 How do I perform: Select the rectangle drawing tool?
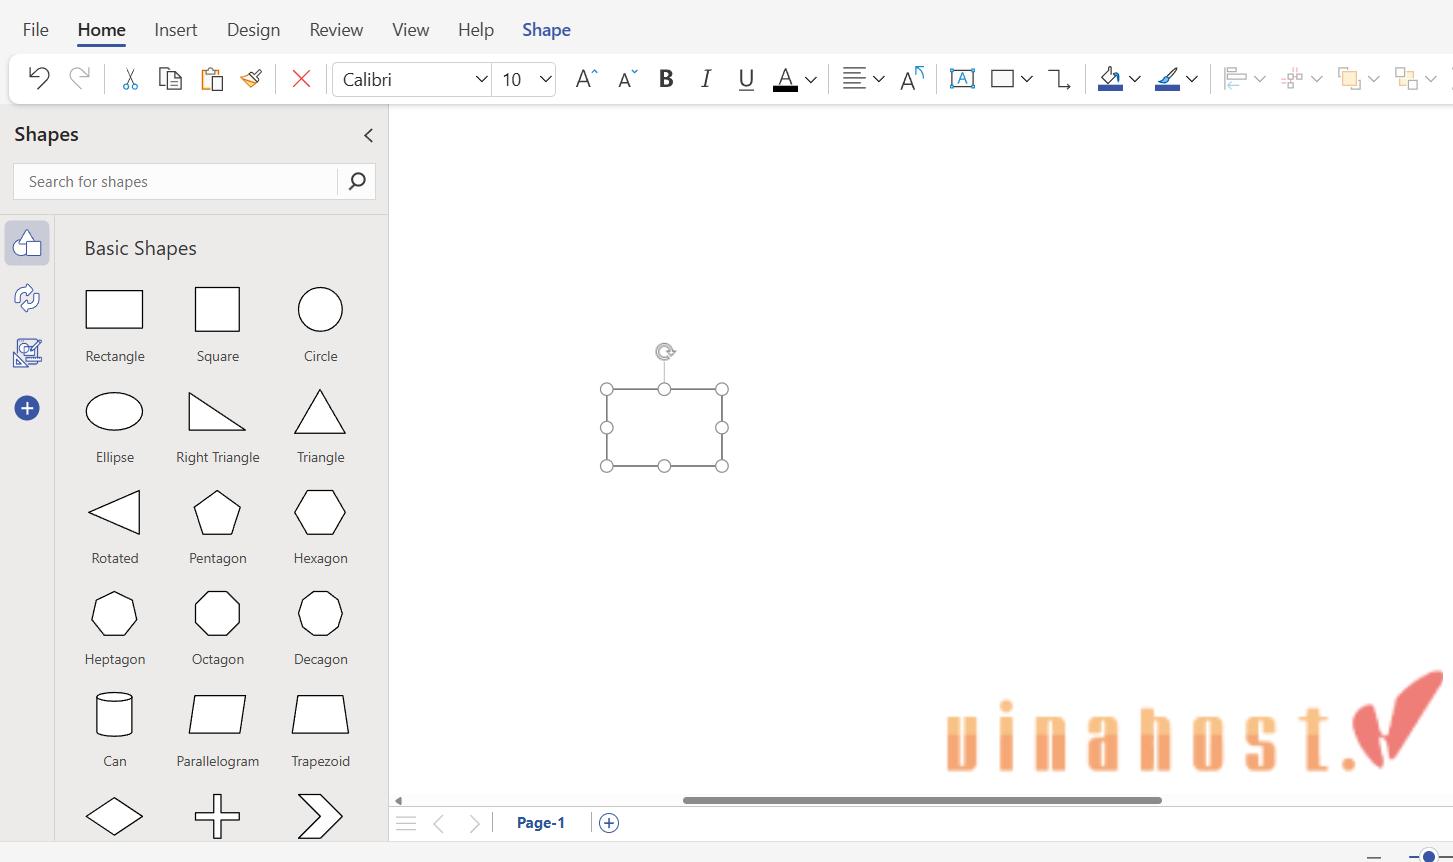pyautogui.click(x=1002, y=79)
